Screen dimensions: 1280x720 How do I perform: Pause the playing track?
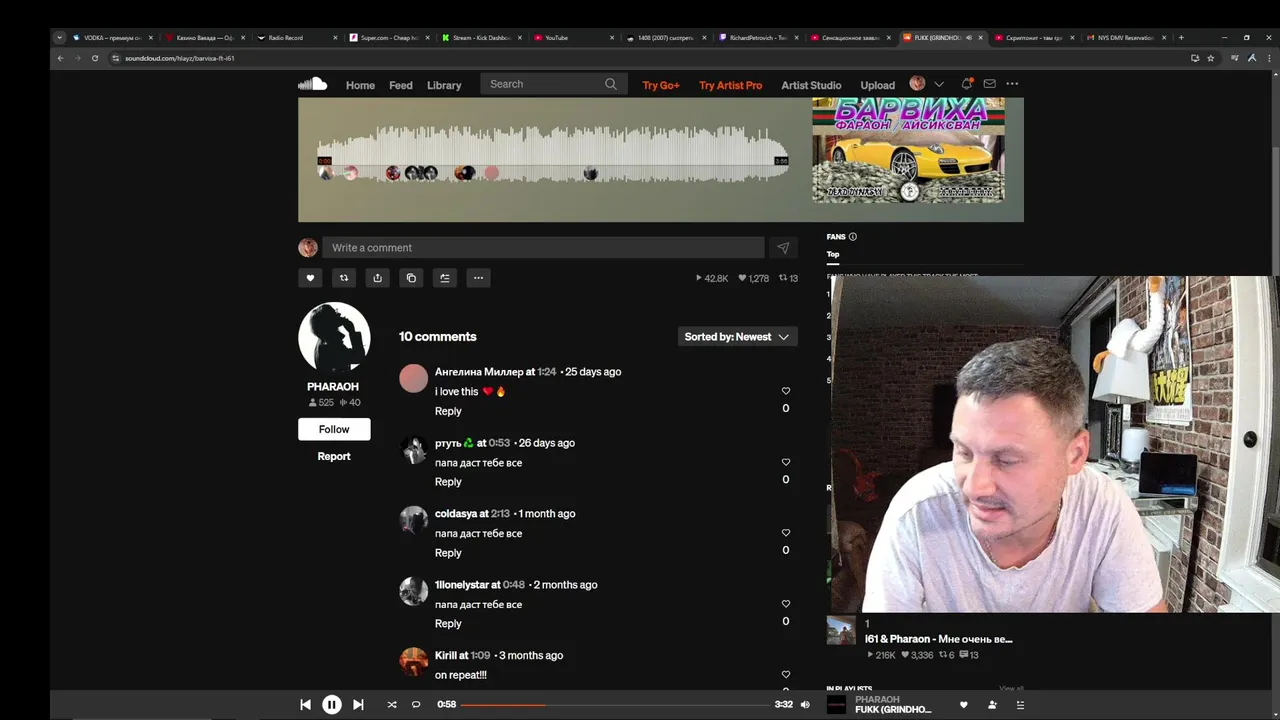click(x=332, y=705)
